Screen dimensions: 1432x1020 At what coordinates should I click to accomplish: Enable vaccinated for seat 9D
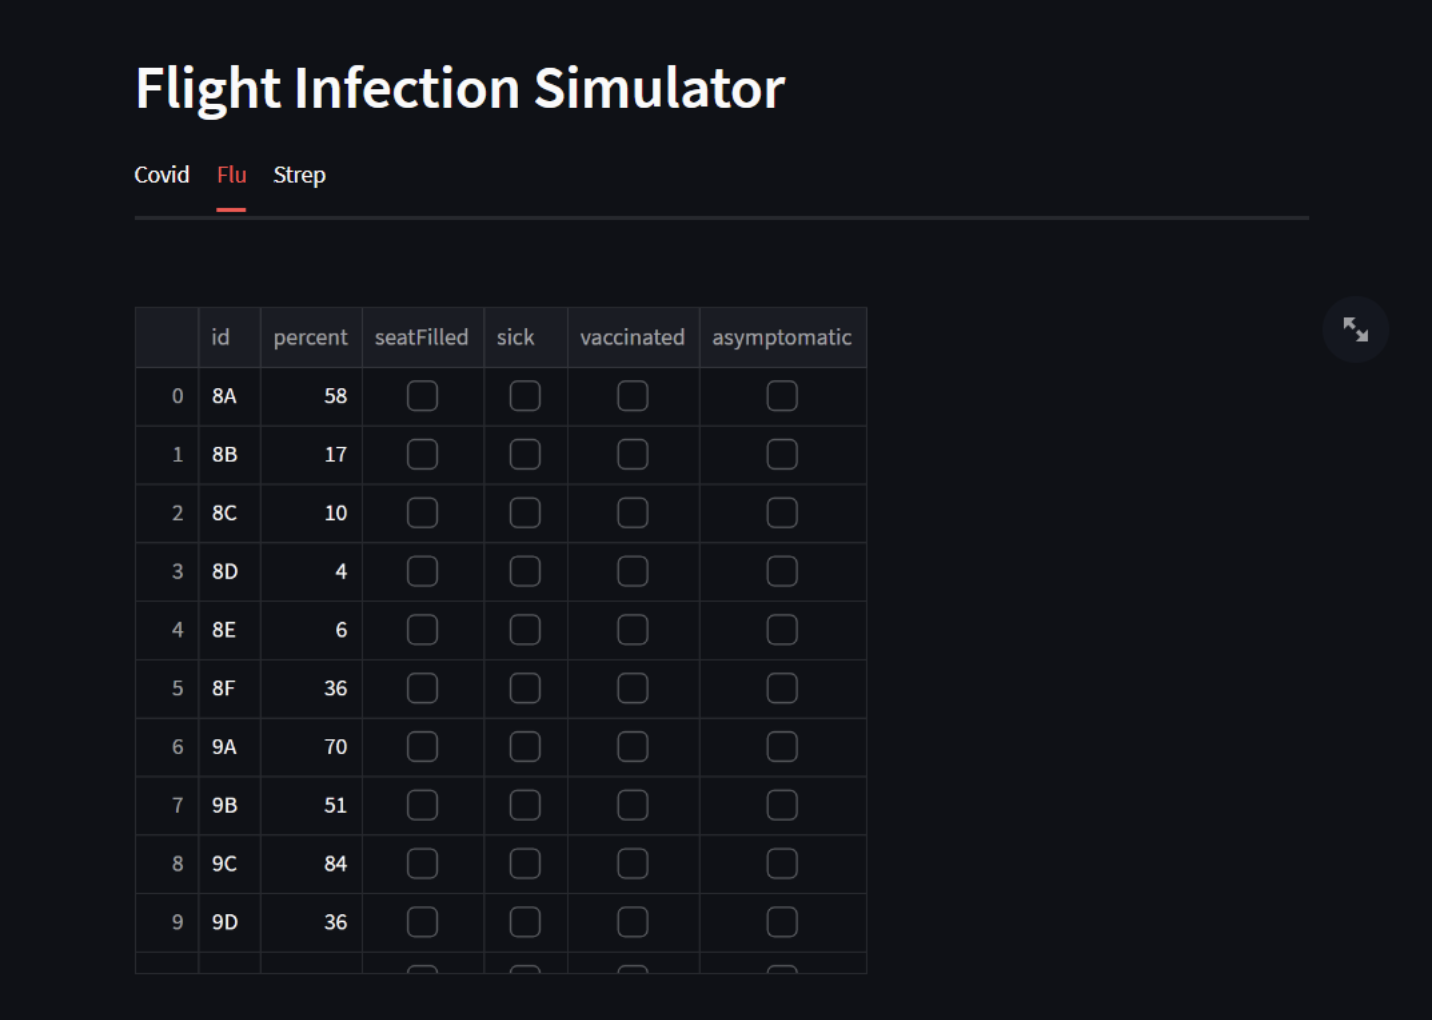632,922
